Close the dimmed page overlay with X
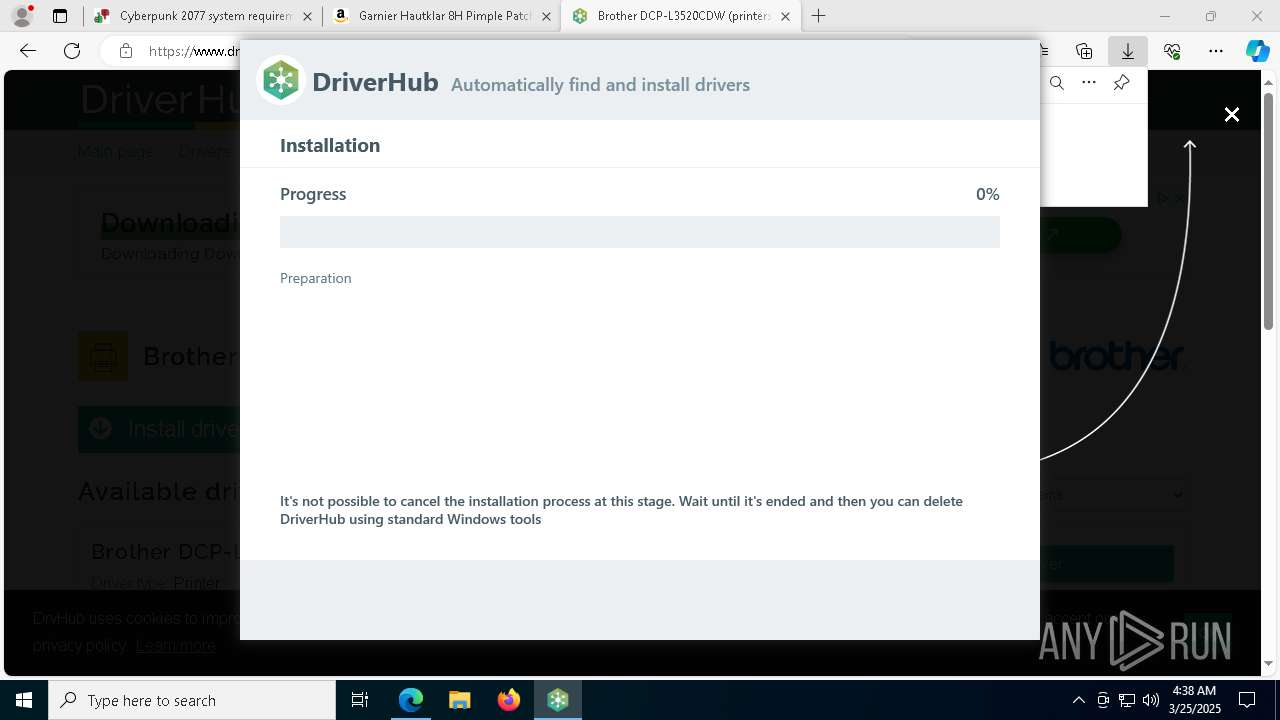The width and height of the screenshot is (1280, 720). coord(1232,115)
